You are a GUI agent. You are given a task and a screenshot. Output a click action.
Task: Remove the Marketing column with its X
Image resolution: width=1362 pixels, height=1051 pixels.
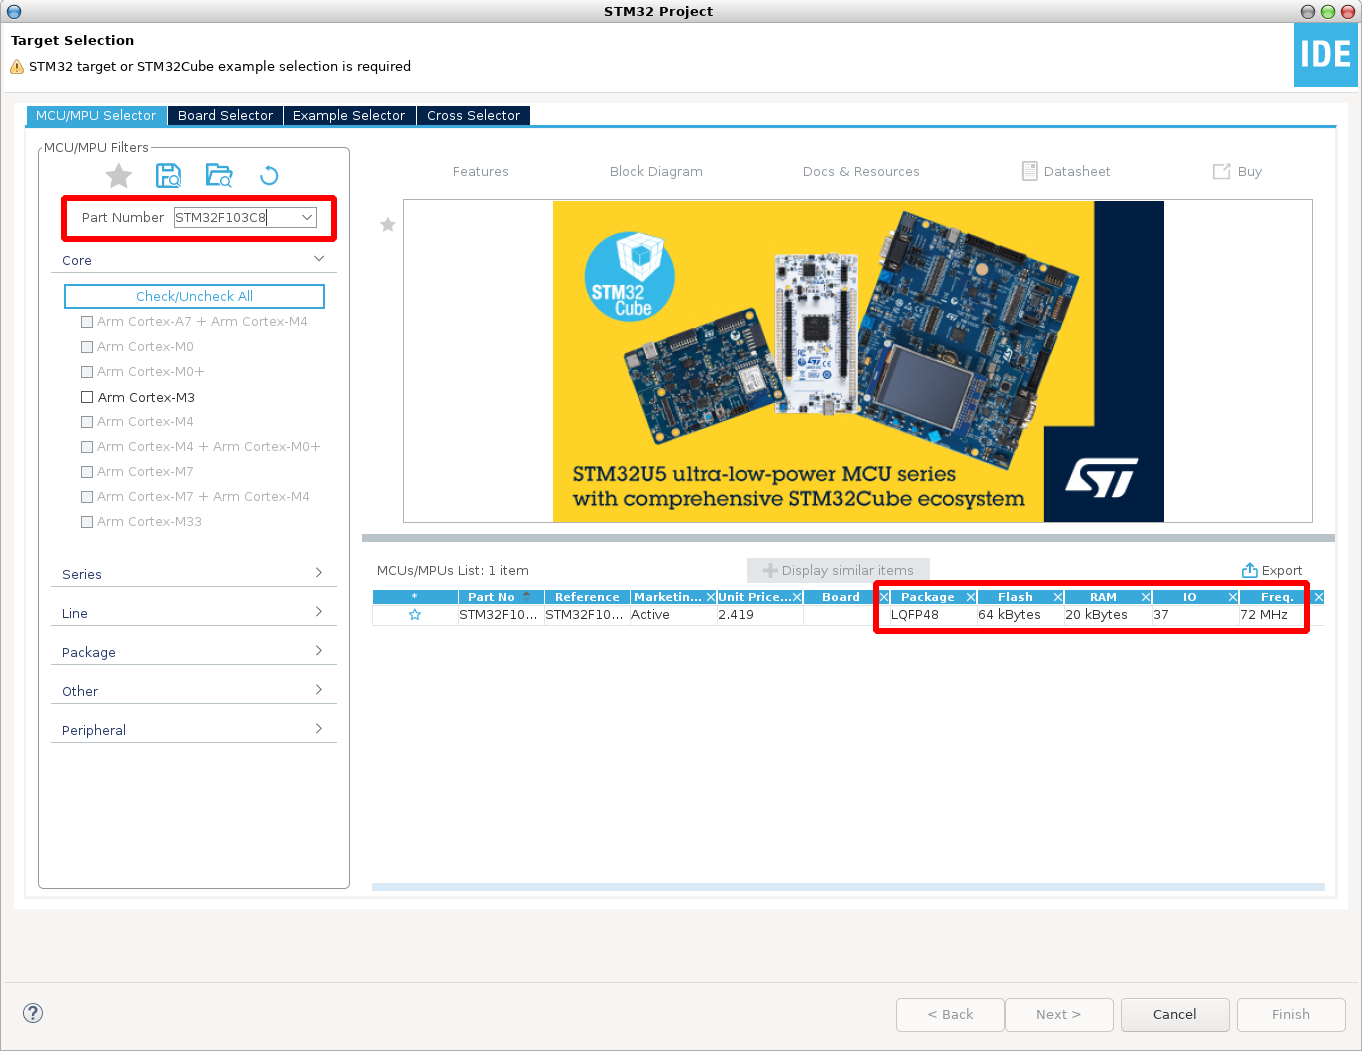coord(711,597)
